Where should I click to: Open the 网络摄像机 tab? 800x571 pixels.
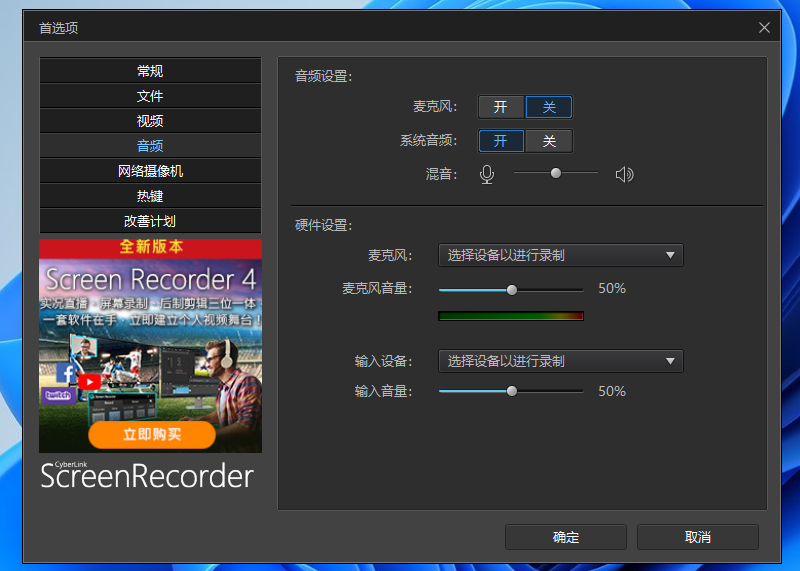point(151,171)
